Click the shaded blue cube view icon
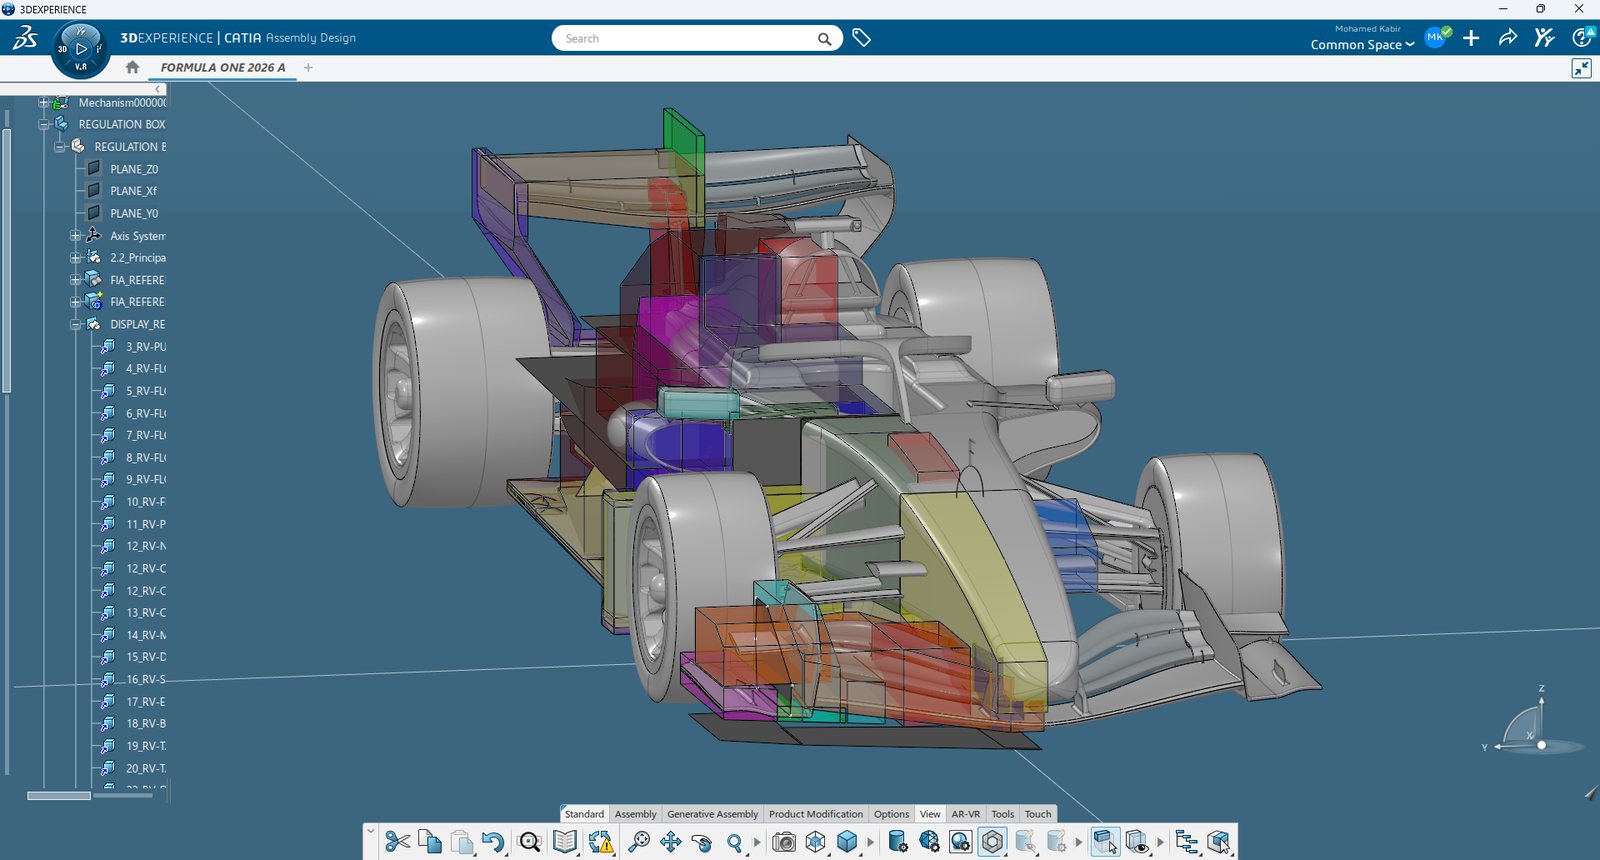 coord(847,842)
